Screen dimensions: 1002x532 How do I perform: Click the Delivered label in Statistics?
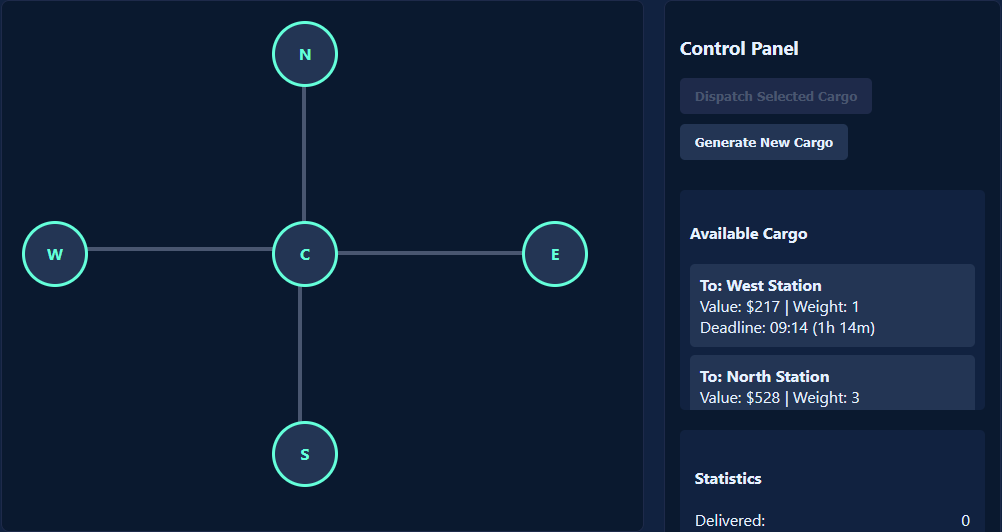coord(730,520)
